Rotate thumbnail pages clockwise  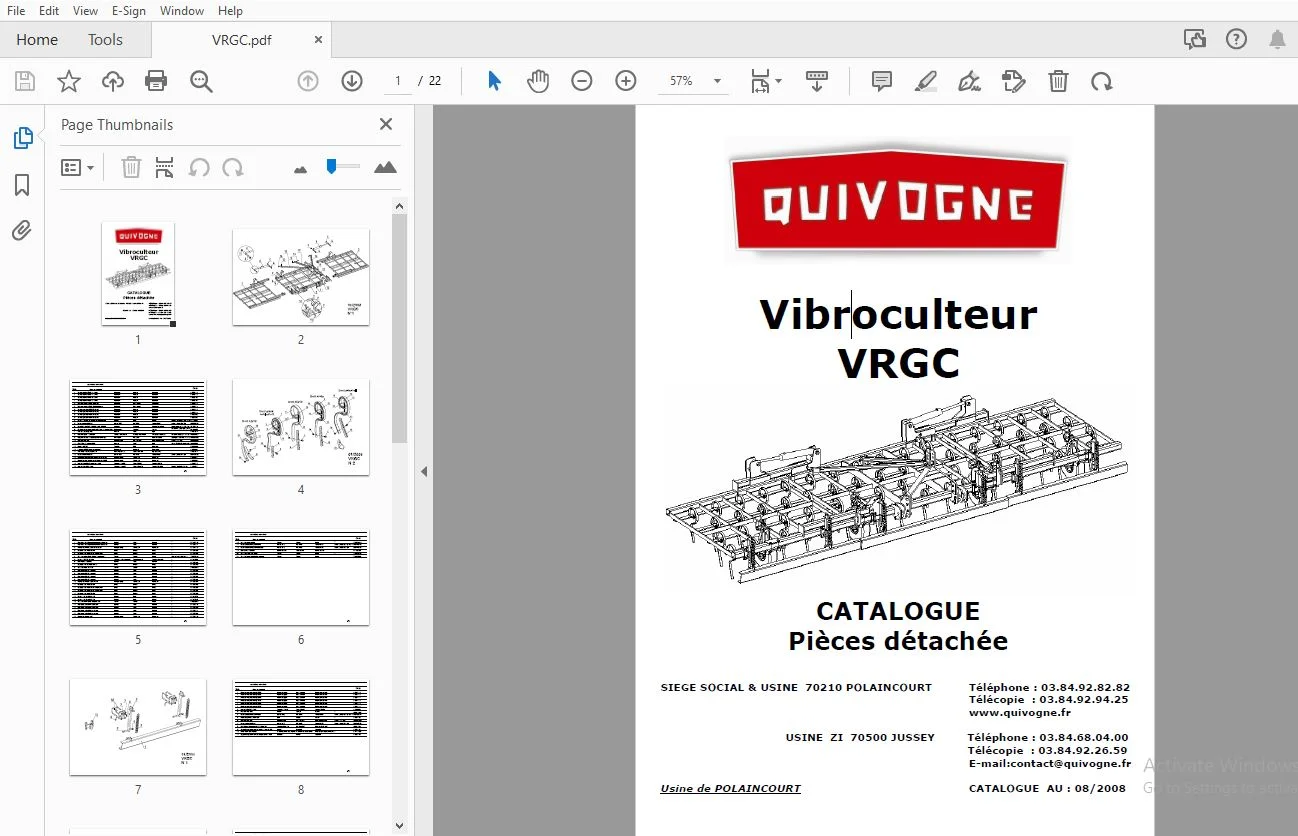coord(233,167)
